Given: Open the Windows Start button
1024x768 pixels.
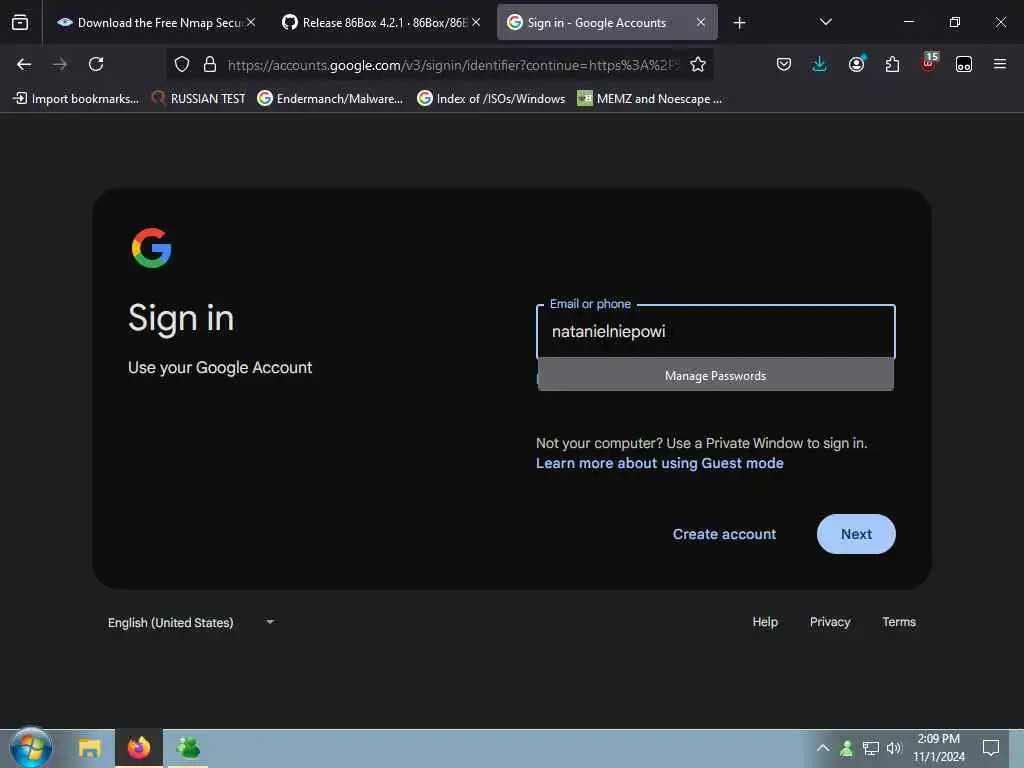Looking at the screenshot, I should tap(31, 748).
